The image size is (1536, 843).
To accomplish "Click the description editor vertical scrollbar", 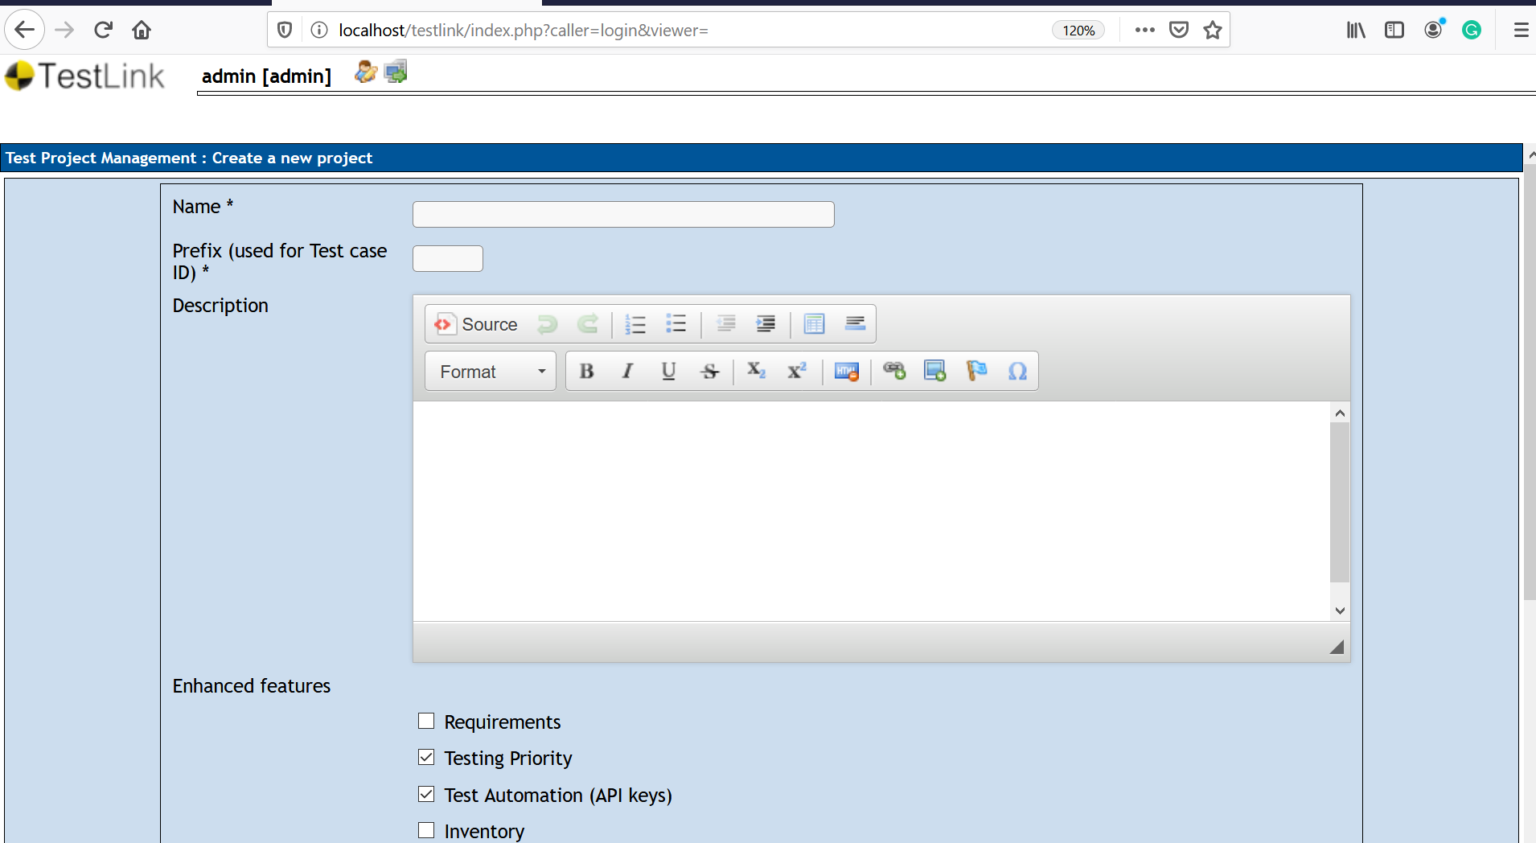I will [1339, 502].
